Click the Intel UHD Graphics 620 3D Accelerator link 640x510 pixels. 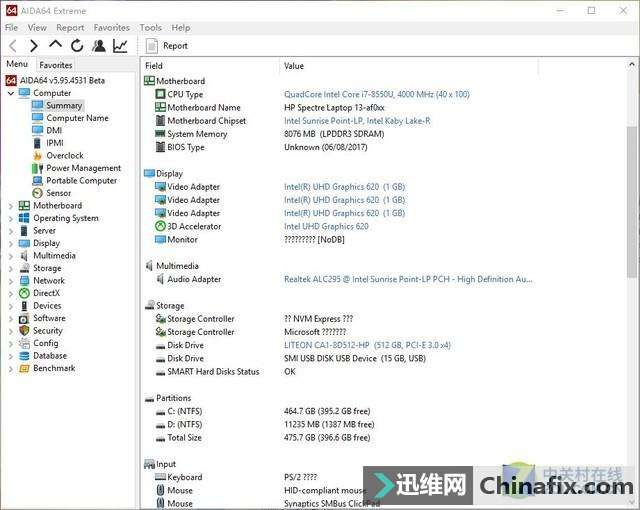pyautogui.click(x=326, y=226)
